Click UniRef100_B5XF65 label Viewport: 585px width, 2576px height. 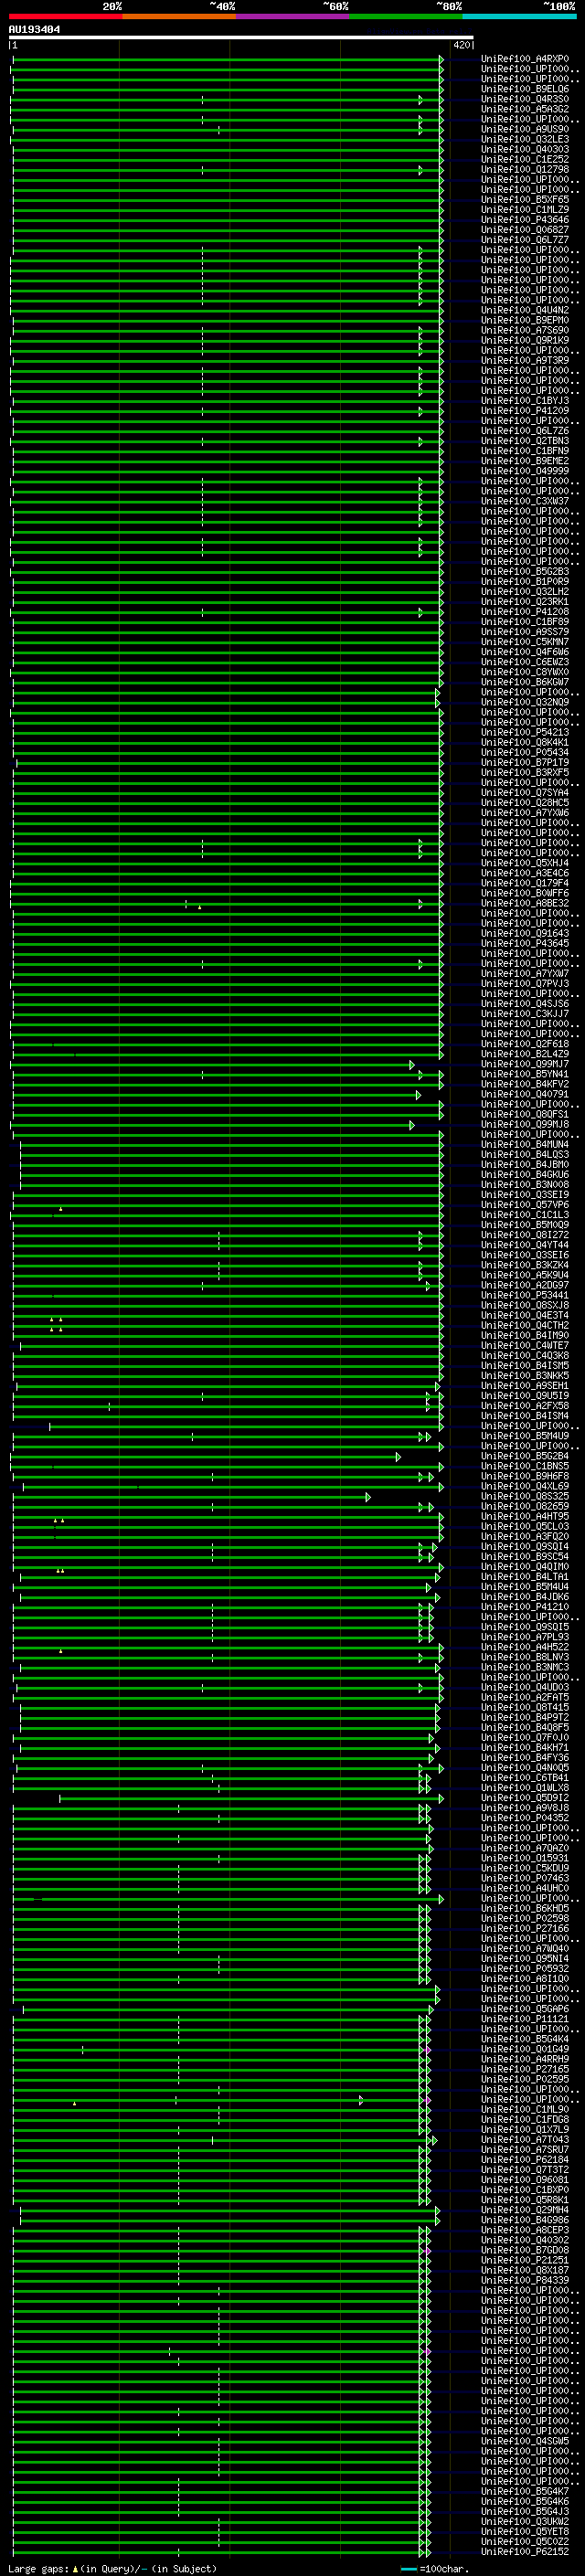point(525,199)
